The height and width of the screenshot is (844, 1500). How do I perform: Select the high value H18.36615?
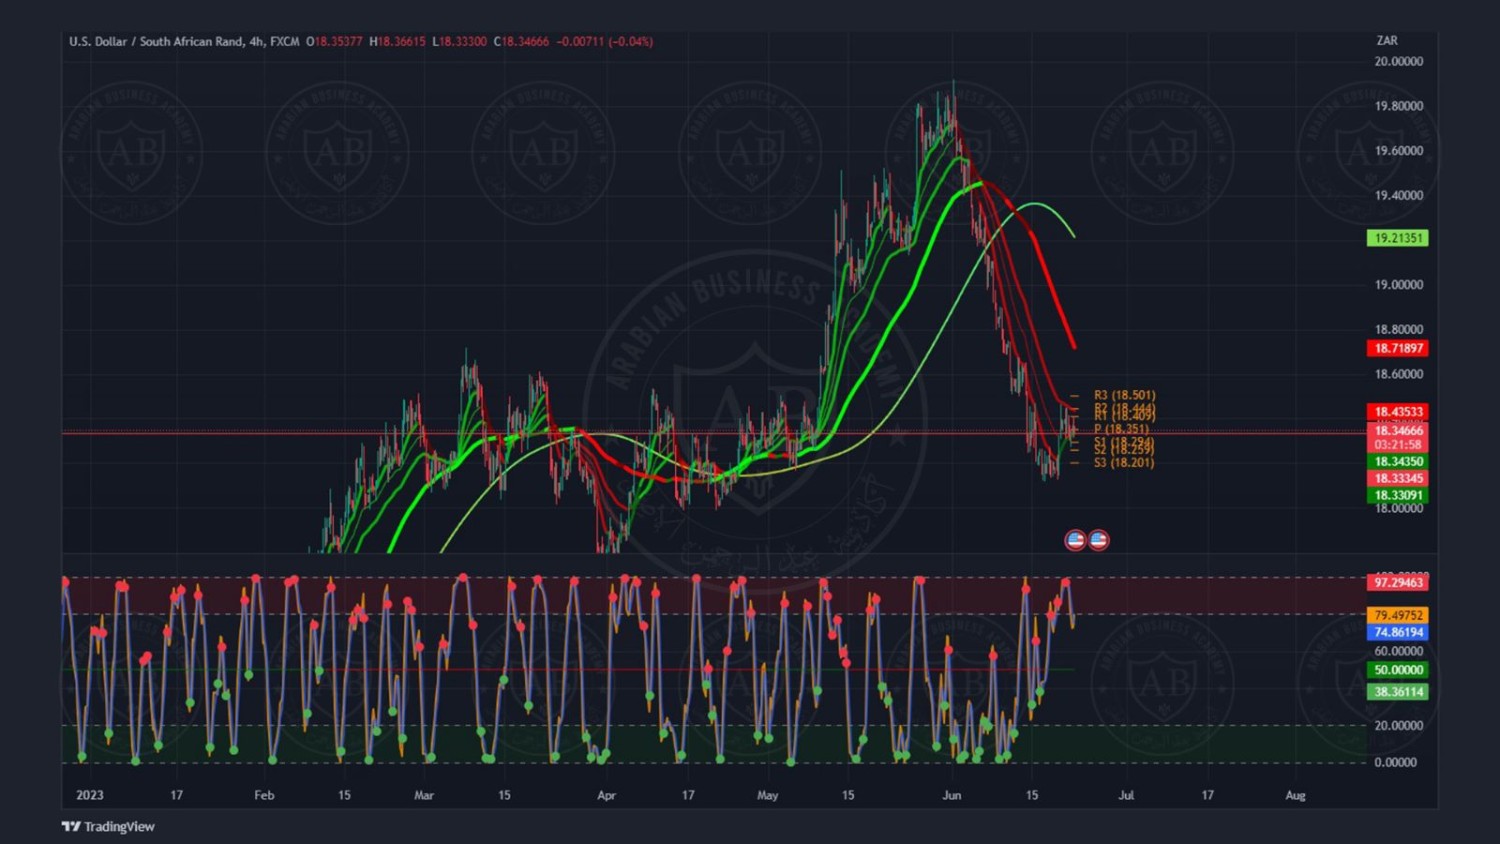click(x=397, y=42)
